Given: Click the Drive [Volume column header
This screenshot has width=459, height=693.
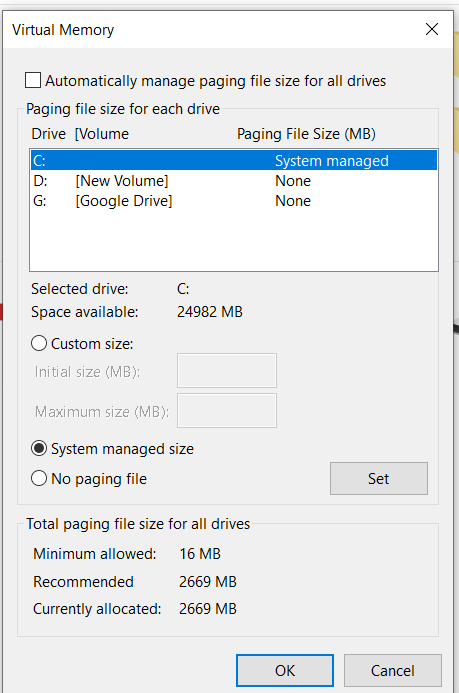Looking at the screenshot, I should (80, 134).
